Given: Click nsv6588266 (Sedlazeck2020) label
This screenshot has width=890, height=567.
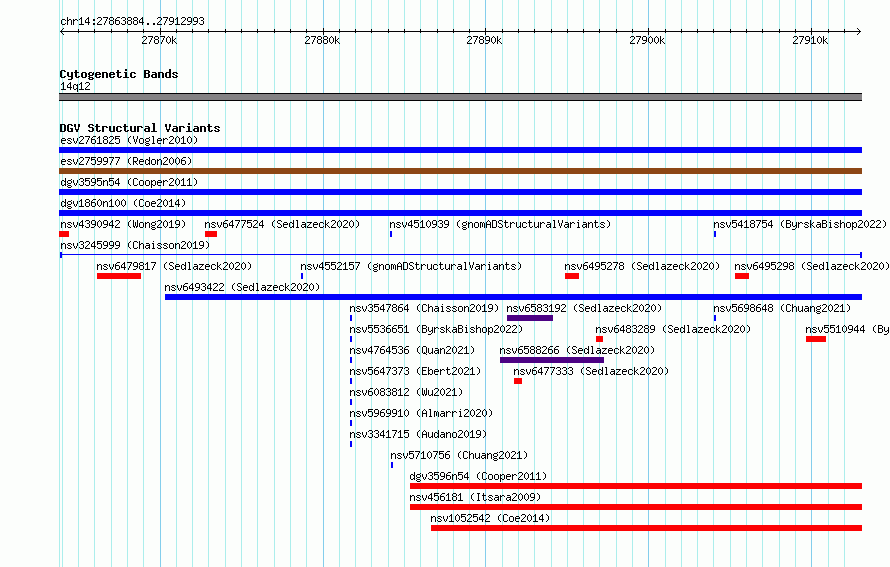Looking at the screenshot, I should tap(577, 350).
